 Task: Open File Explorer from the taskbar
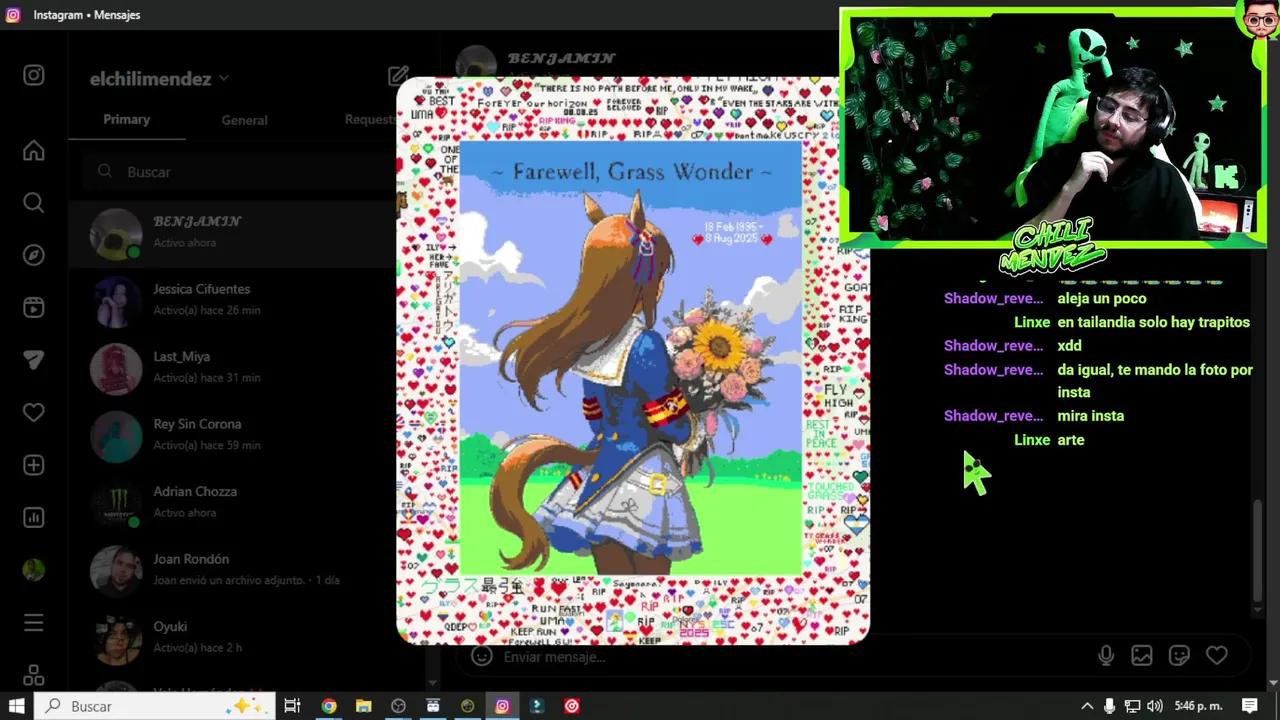pos(363,706)
